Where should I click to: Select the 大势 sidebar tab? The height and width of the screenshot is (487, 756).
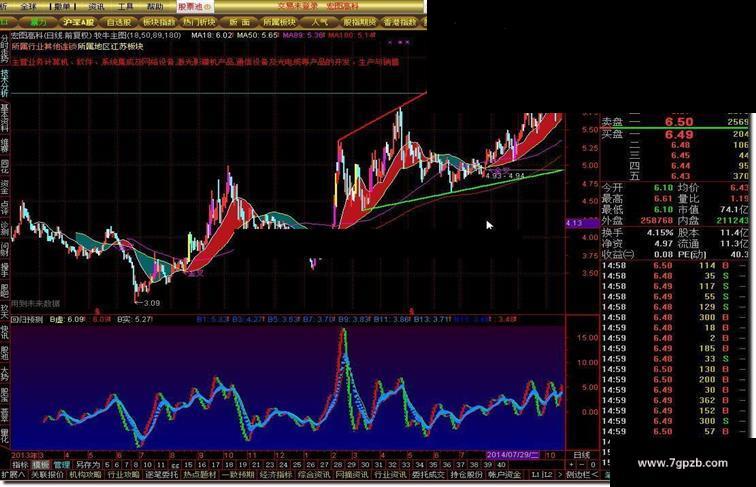(x=5, y=375)
